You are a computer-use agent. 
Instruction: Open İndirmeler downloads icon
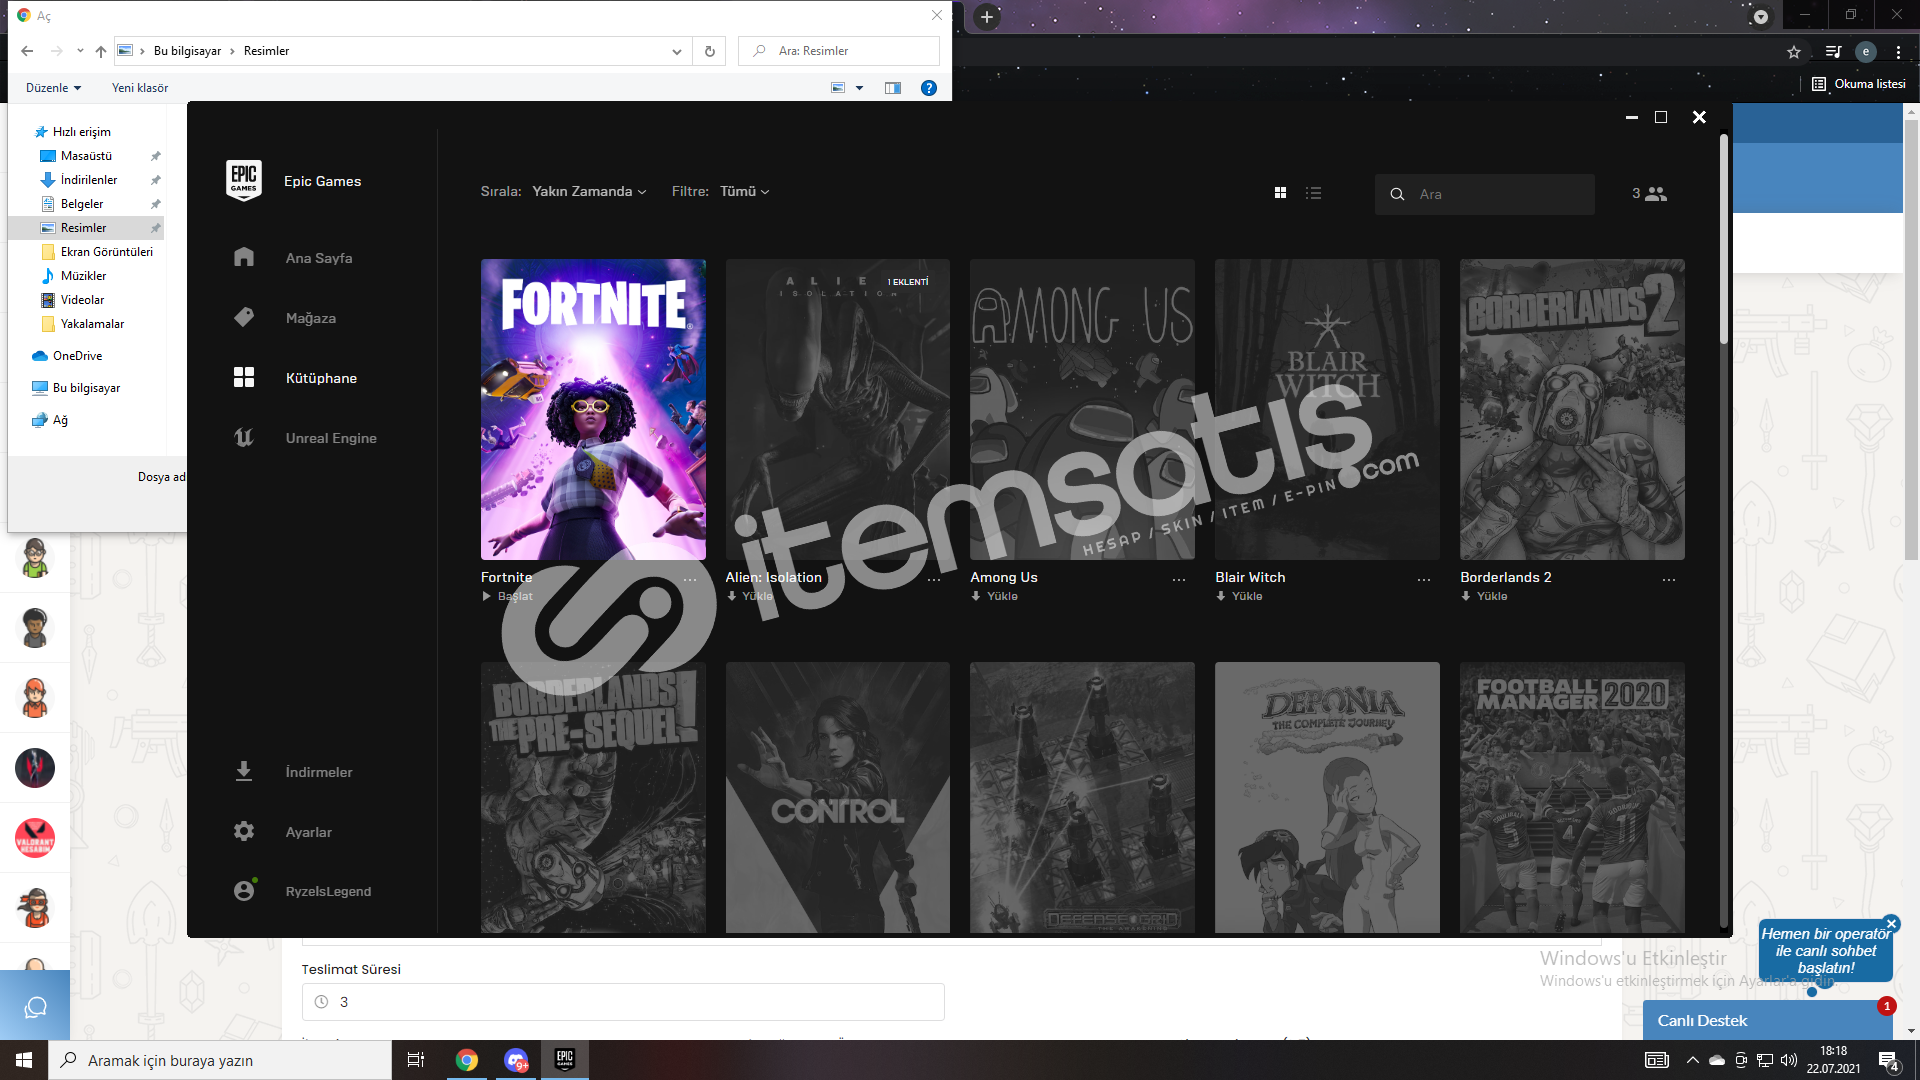click(244, 771)
